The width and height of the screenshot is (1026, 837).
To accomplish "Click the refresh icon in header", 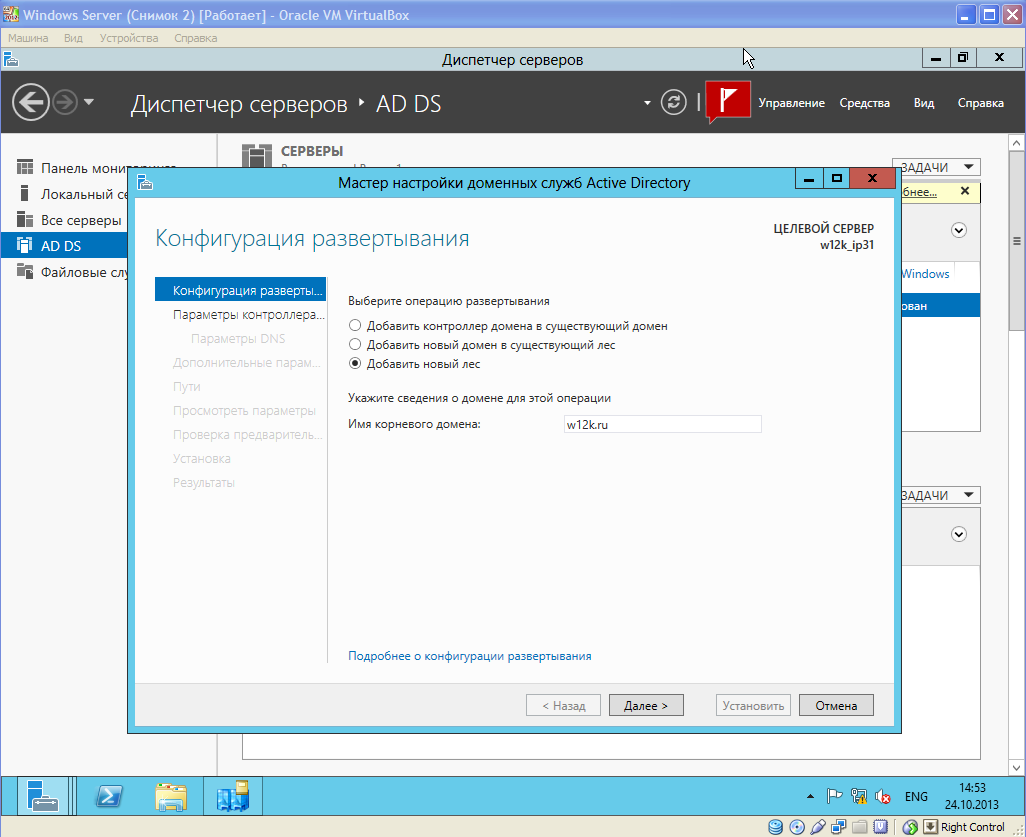I will 673,102.
